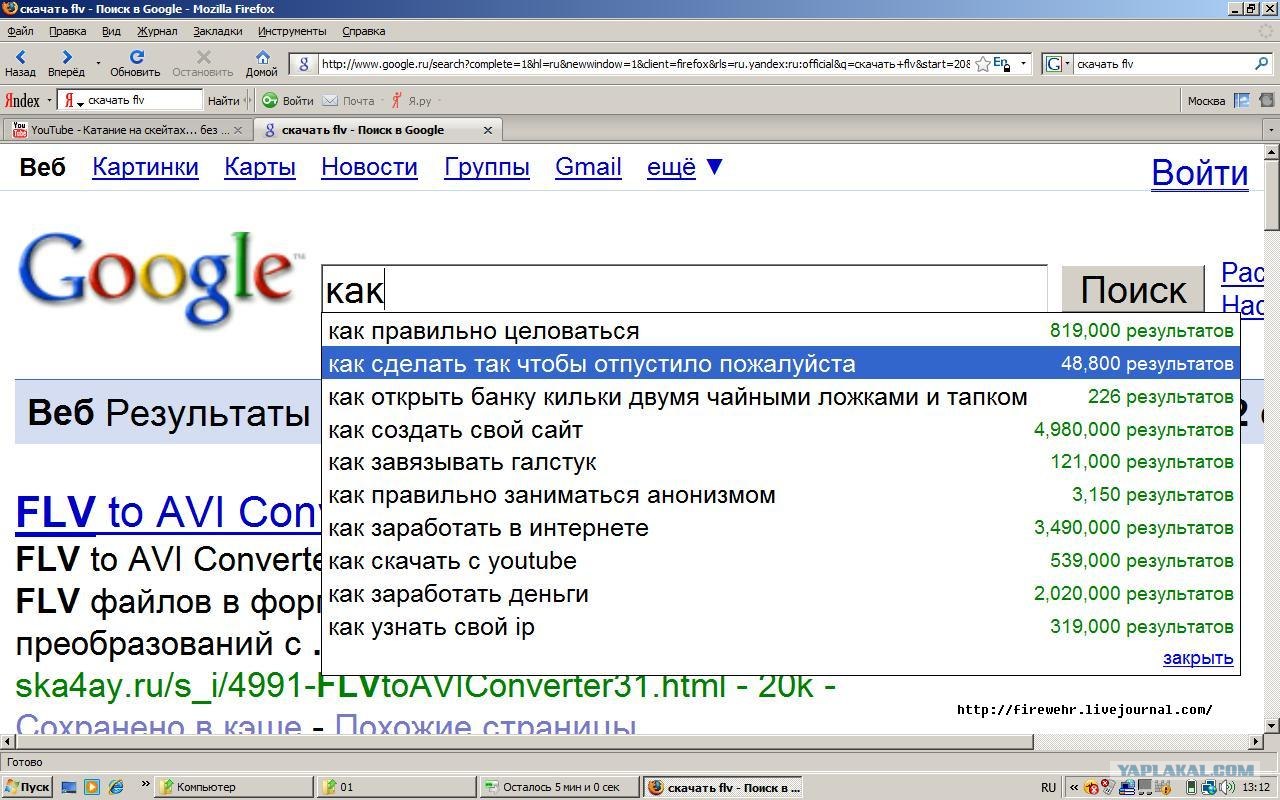The width and height of the screenshot is (1280, 800).
Task: Open the Карты link
Action: click(x=260, y=167)
